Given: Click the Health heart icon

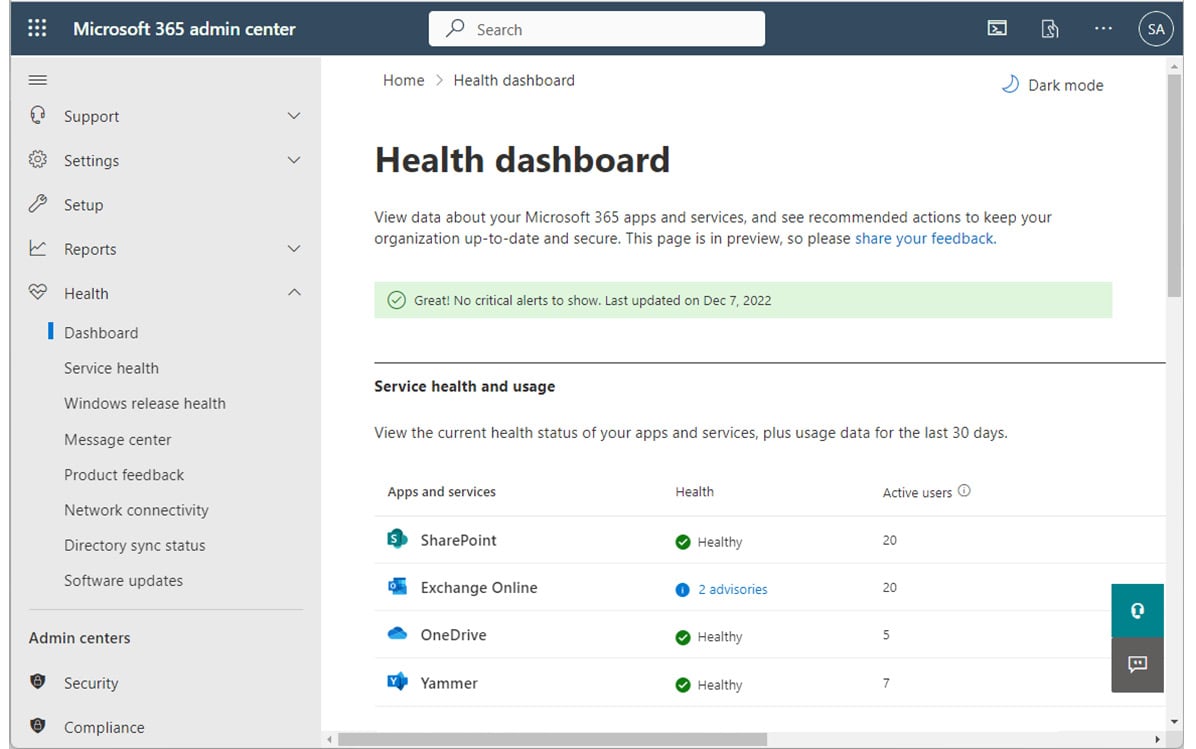Looking at the screenshot, I should 37,292.
